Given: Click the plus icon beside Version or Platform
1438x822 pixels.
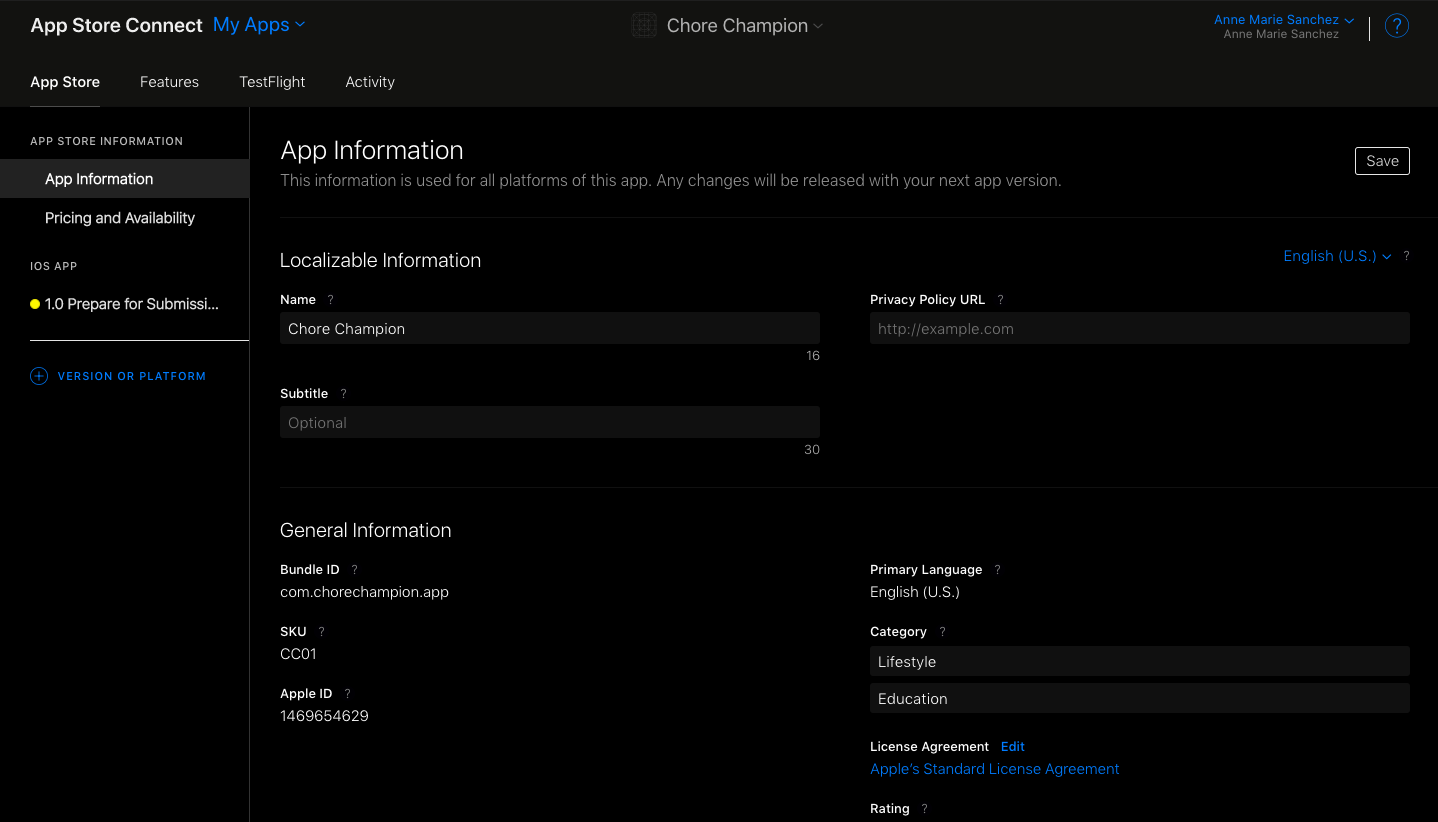Looking at the screenshot, I should [x=39, y=376].
